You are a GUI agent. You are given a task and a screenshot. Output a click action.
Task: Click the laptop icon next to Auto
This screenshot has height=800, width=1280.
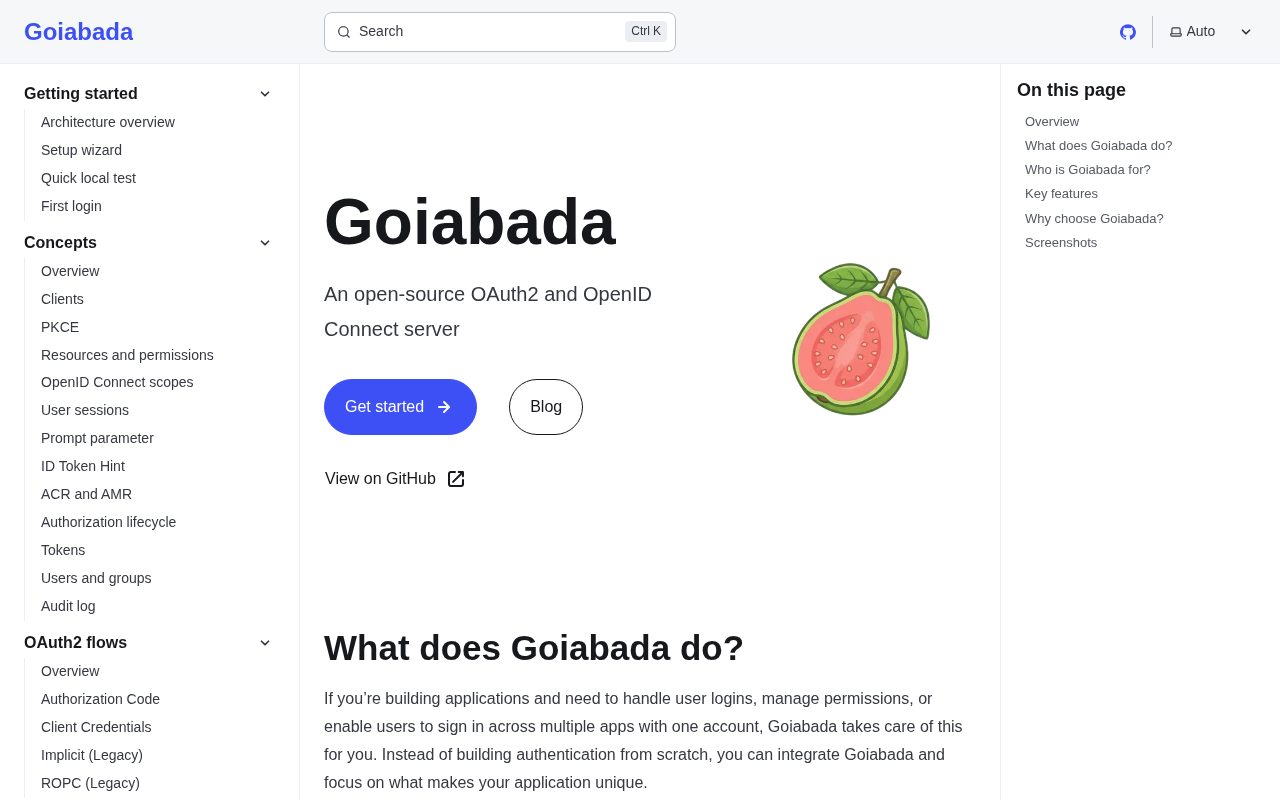pyautogui.click(x=1176, y=32)
